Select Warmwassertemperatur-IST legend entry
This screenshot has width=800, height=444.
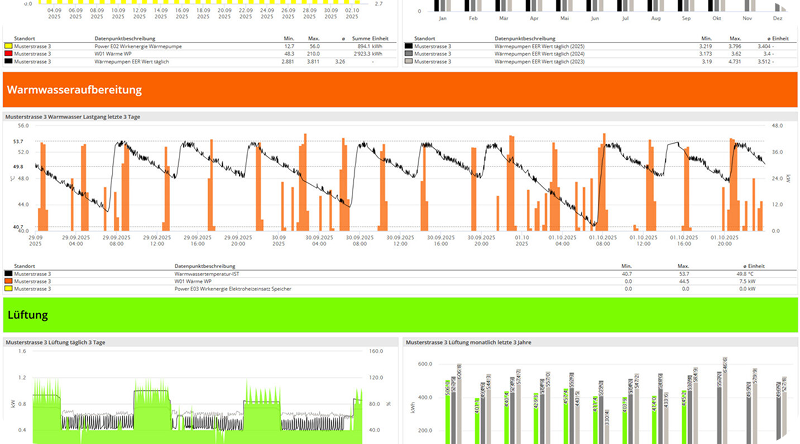tap(210, 273)
